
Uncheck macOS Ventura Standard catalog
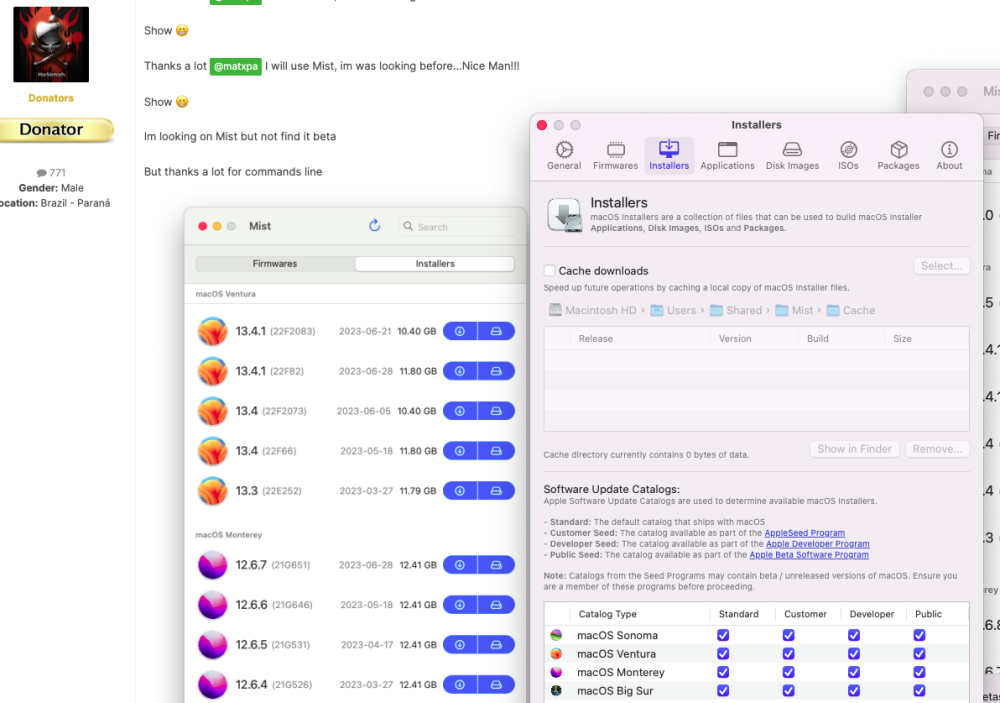pyautogui.click(x=723, y=654)
